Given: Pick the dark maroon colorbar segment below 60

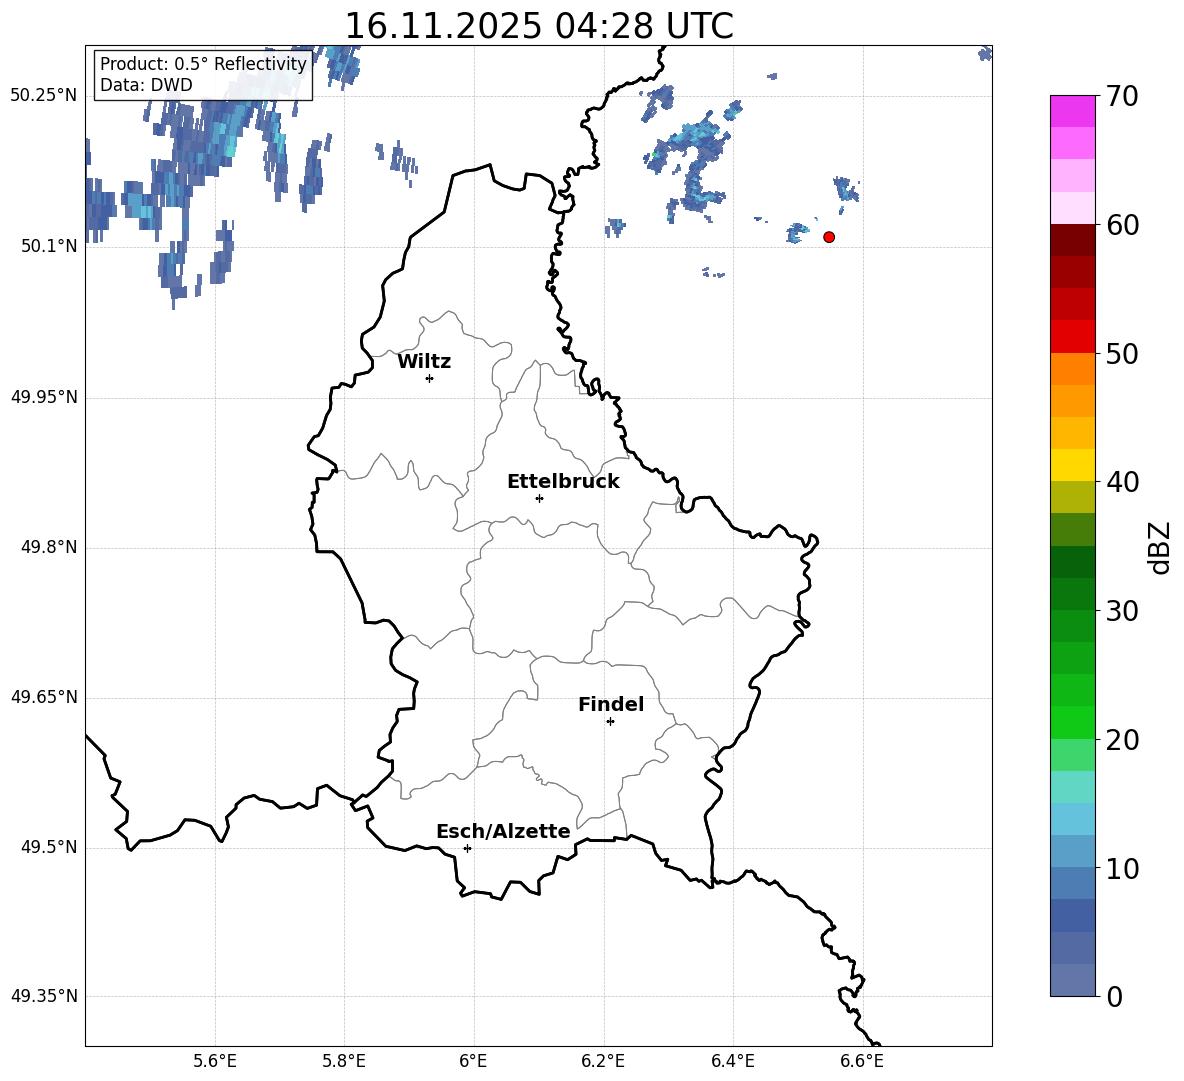Looking at the screenshot, I should coord(1073,240).
